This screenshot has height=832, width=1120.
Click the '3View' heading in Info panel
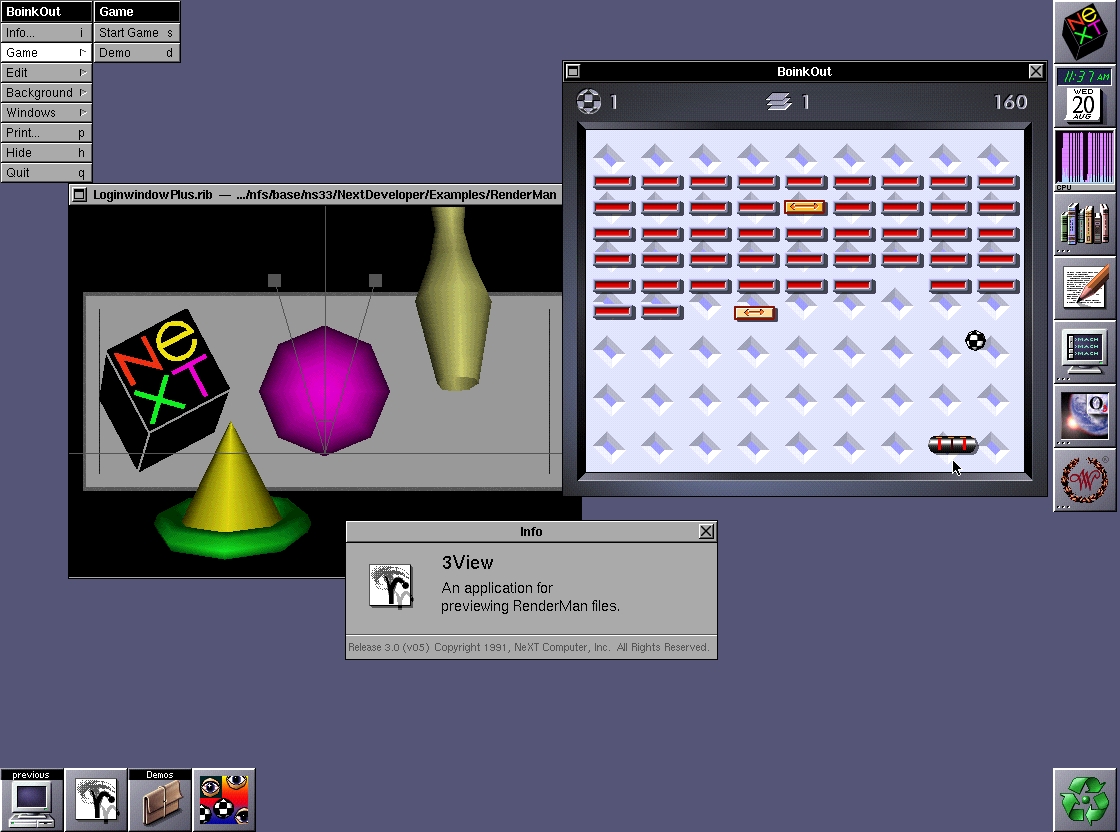[x=467, y=563]
